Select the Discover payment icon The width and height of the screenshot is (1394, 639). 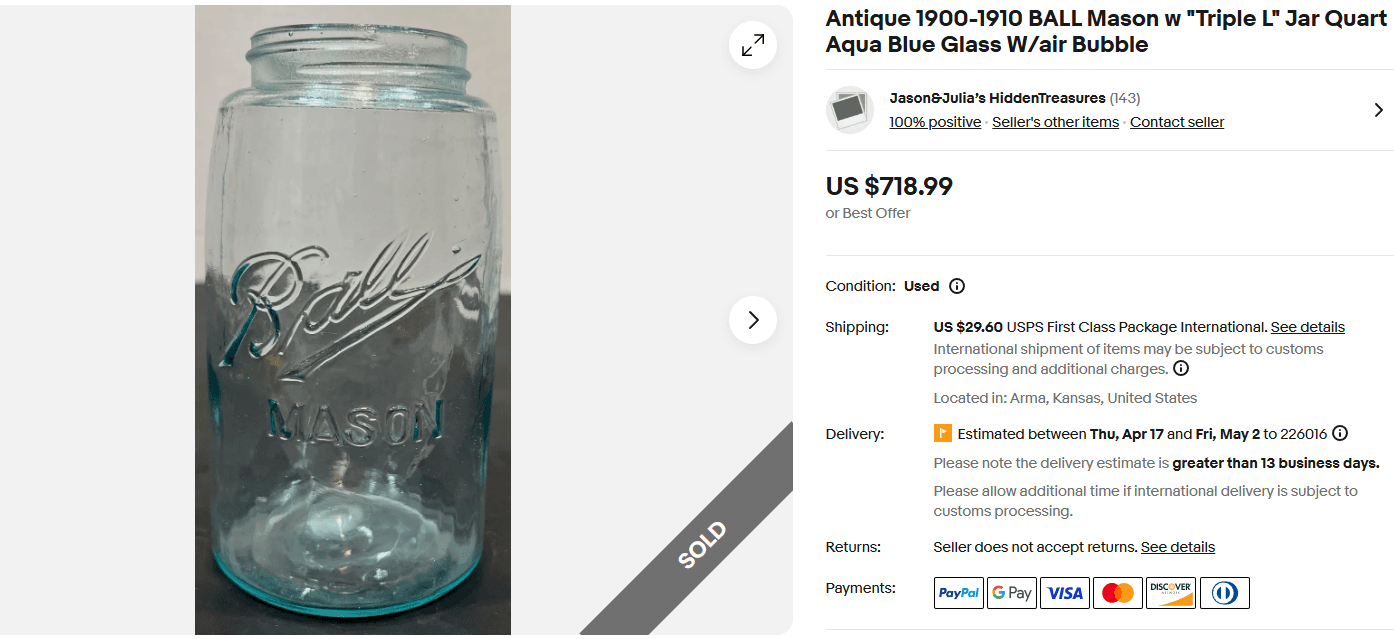[1170, 592]
